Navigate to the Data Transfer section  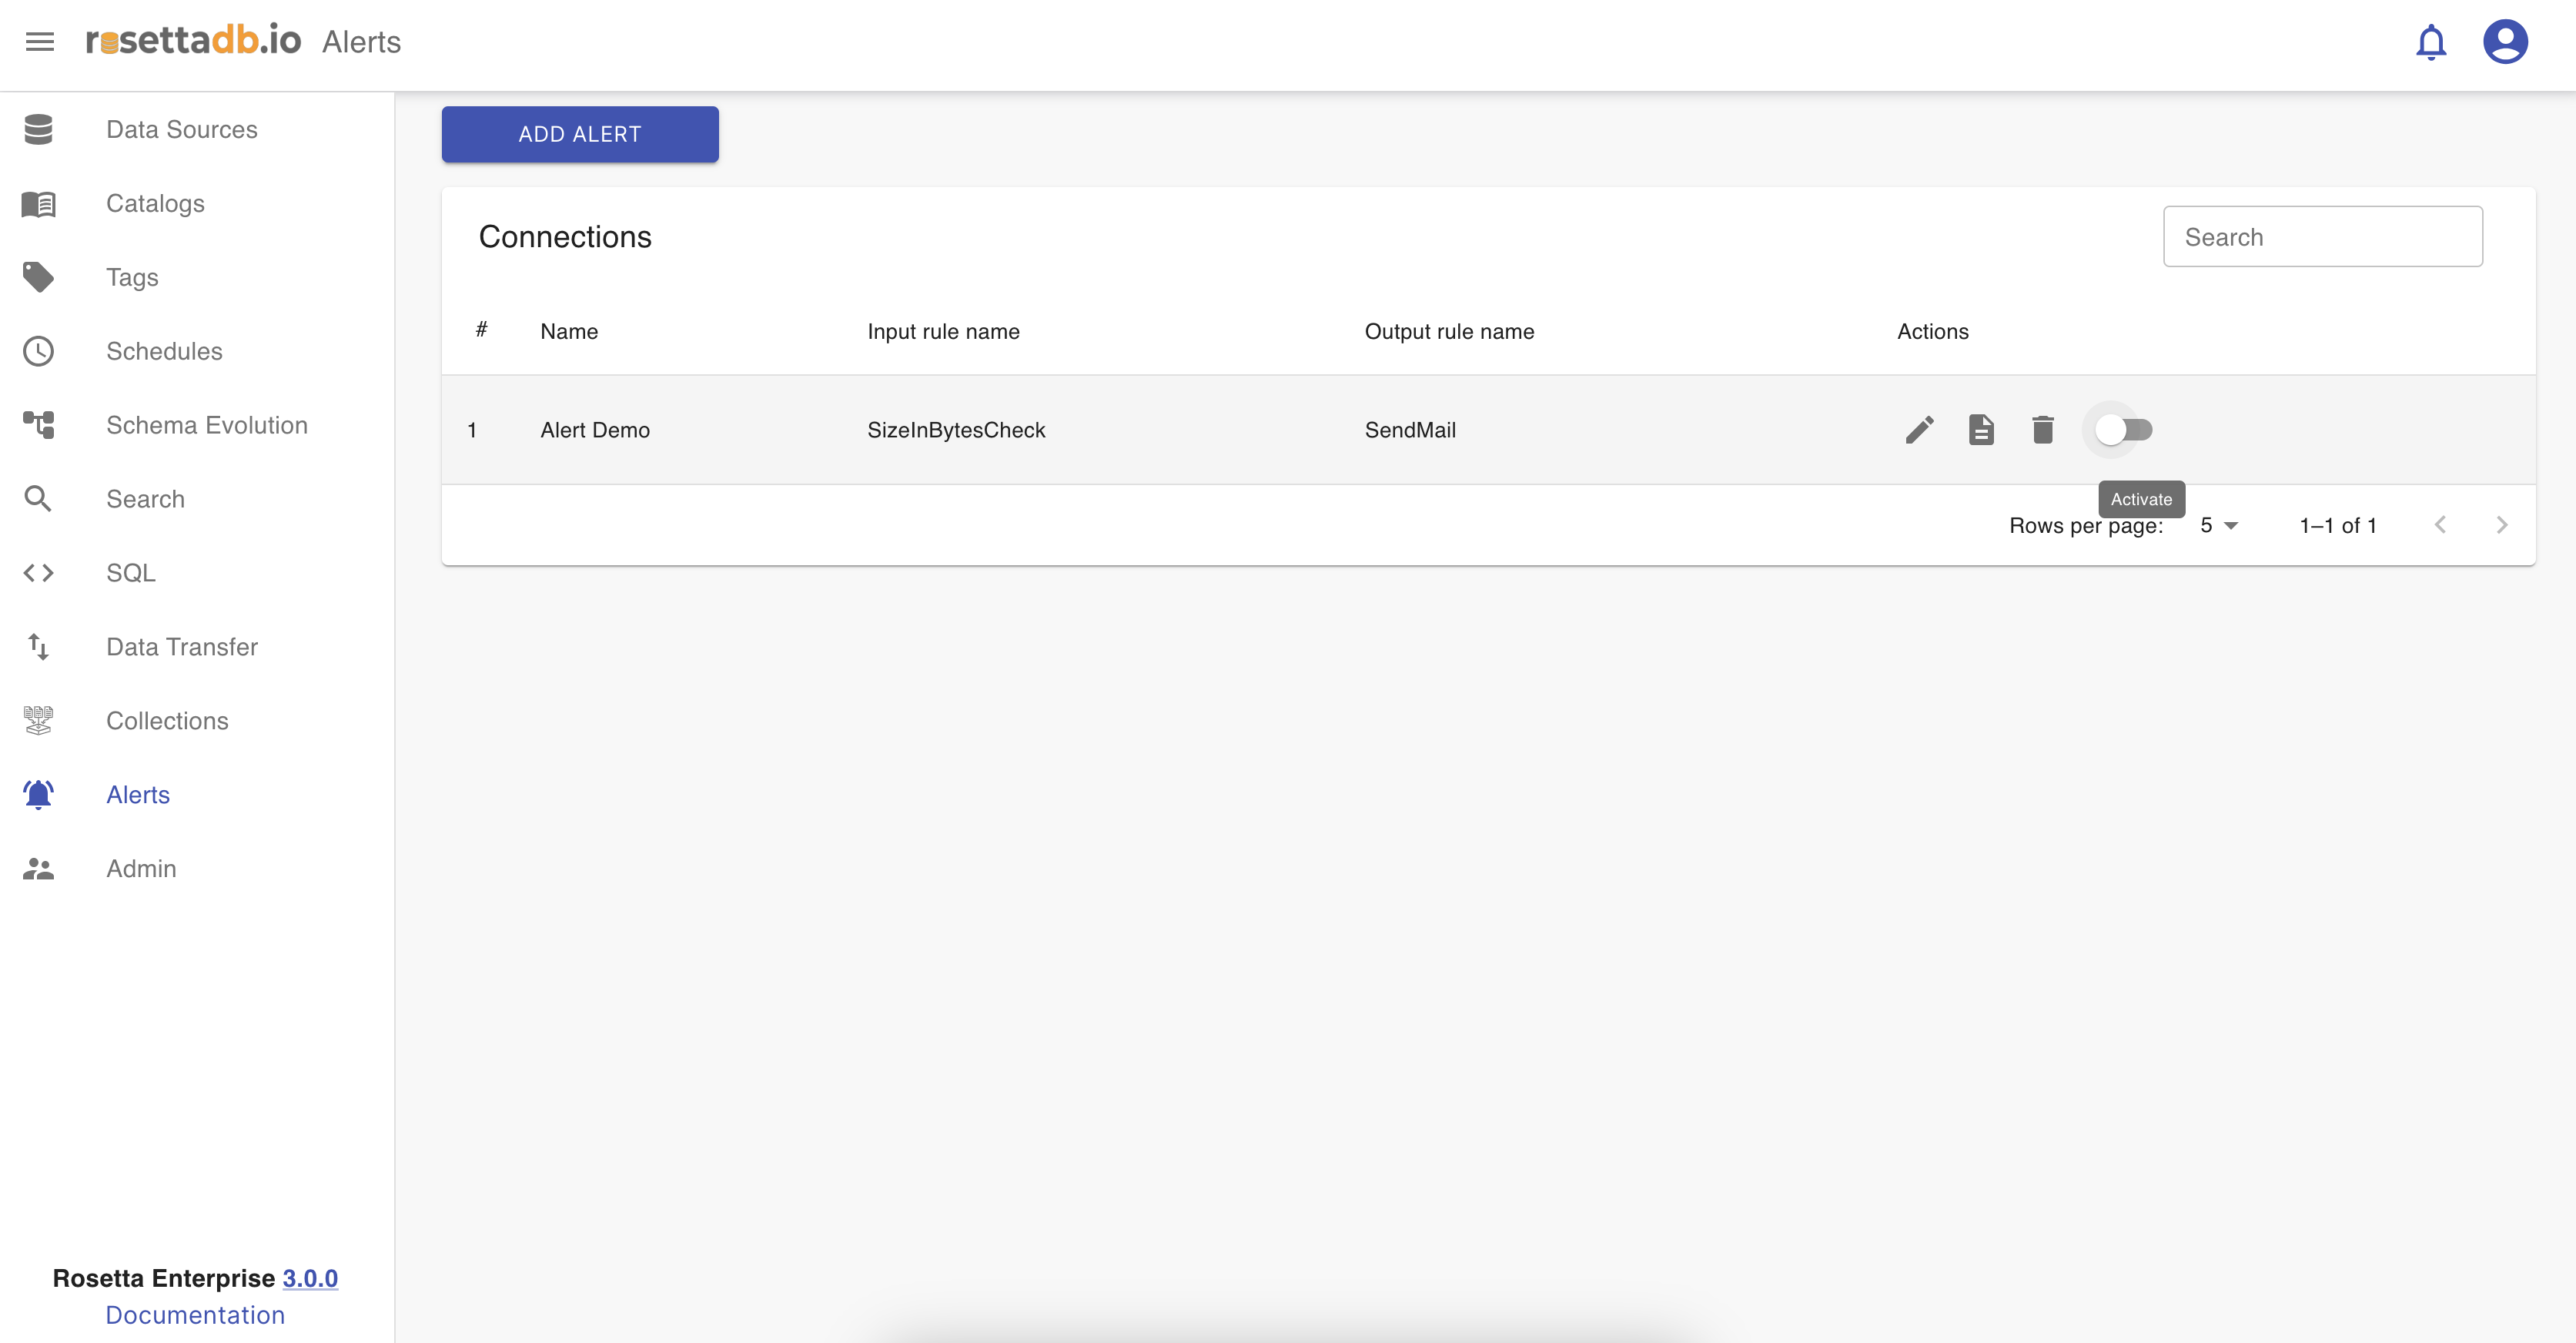(182, 647)
